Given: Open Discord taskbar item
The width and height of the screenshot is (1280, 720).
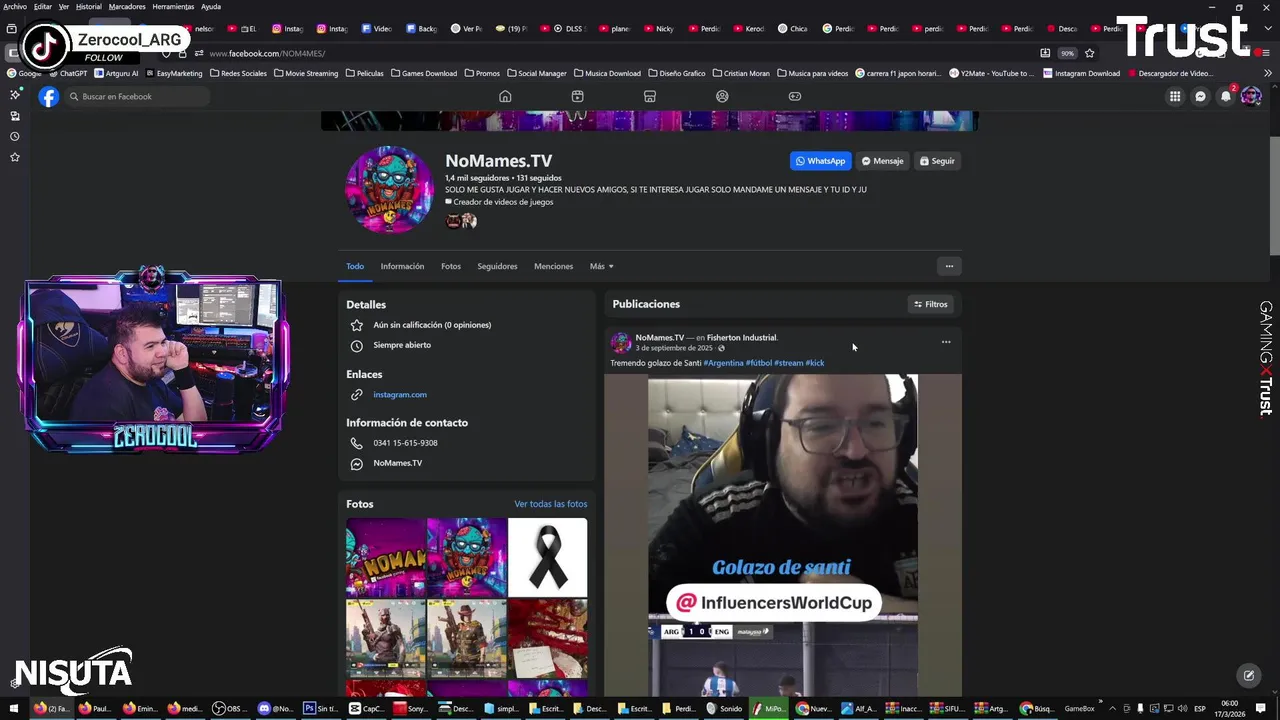Looking at the screenshot, I should 276,708.
